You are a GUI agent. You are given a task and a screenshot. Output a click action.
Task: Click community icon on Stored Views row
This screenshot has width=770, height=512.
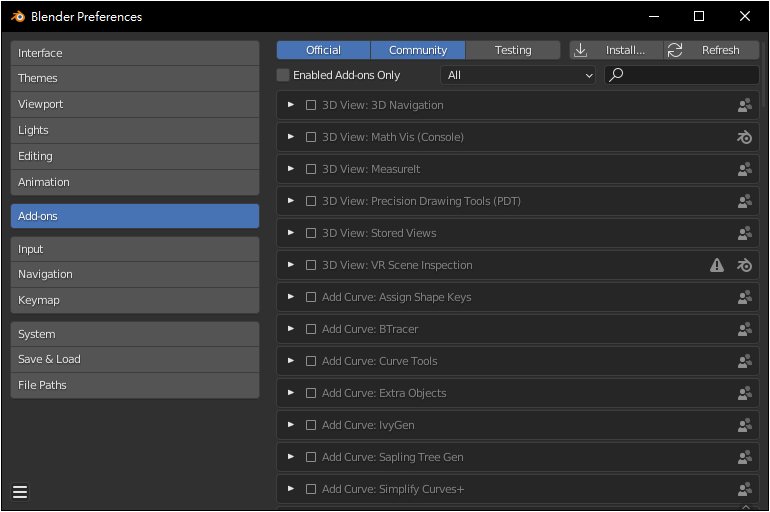coord(744,233)
